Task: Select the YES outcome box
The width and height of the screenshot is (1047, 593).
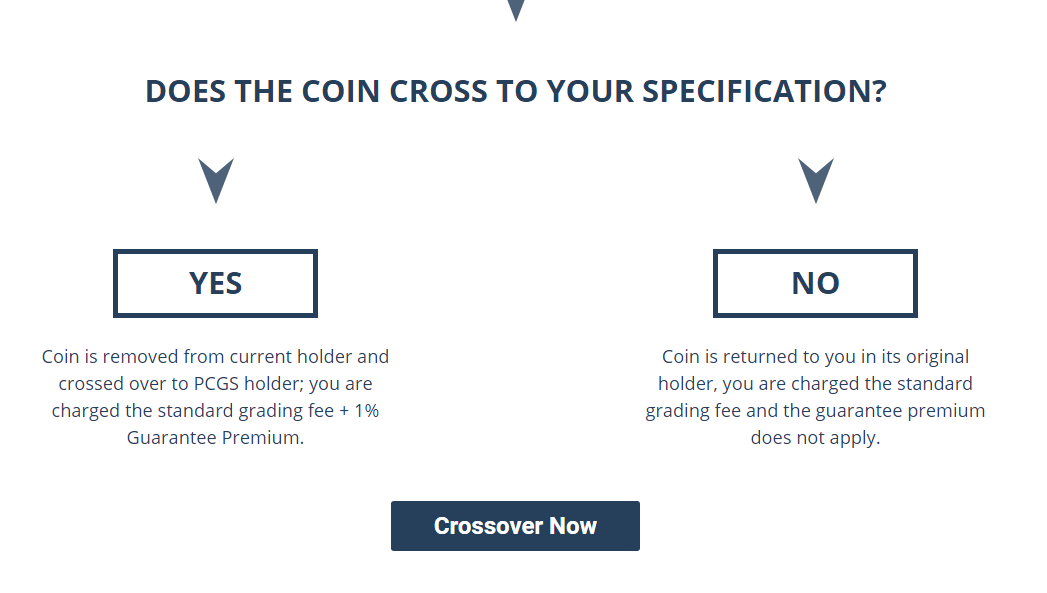Action: [x=215, y=283]
